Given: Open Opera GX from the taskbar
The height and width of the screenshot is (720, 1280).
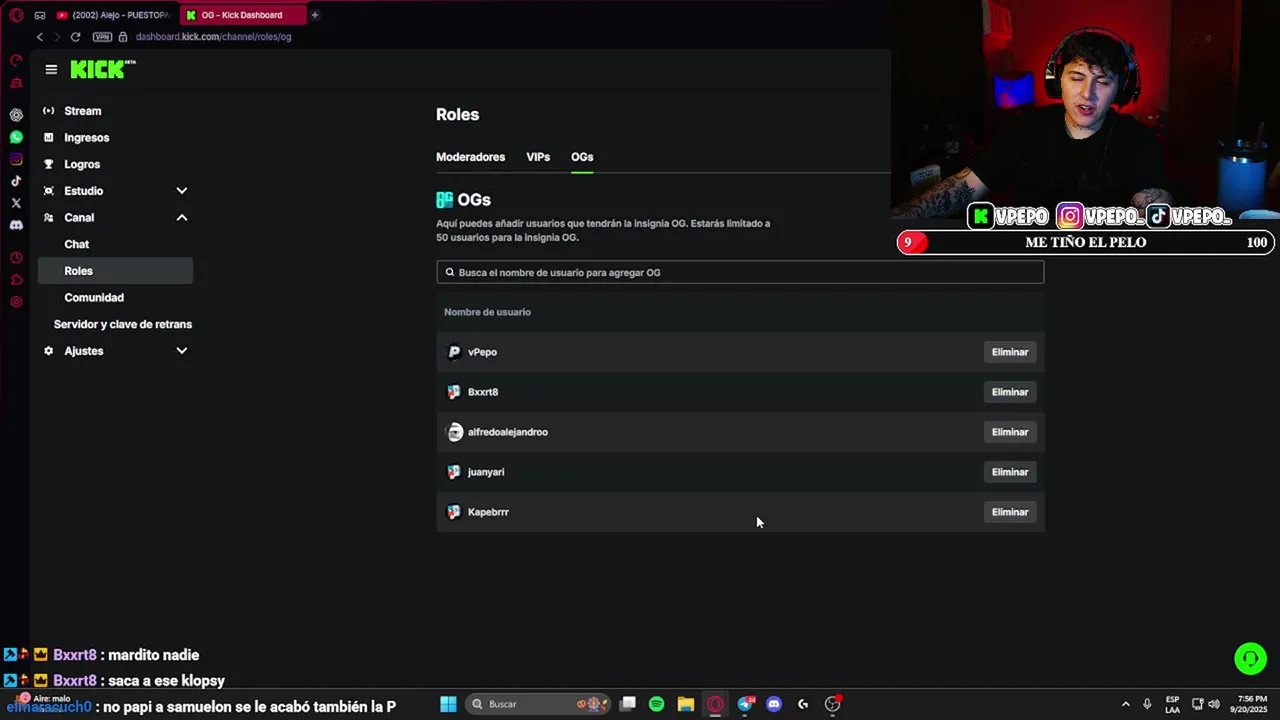Looking at the screenshot, I should point(715,704).
